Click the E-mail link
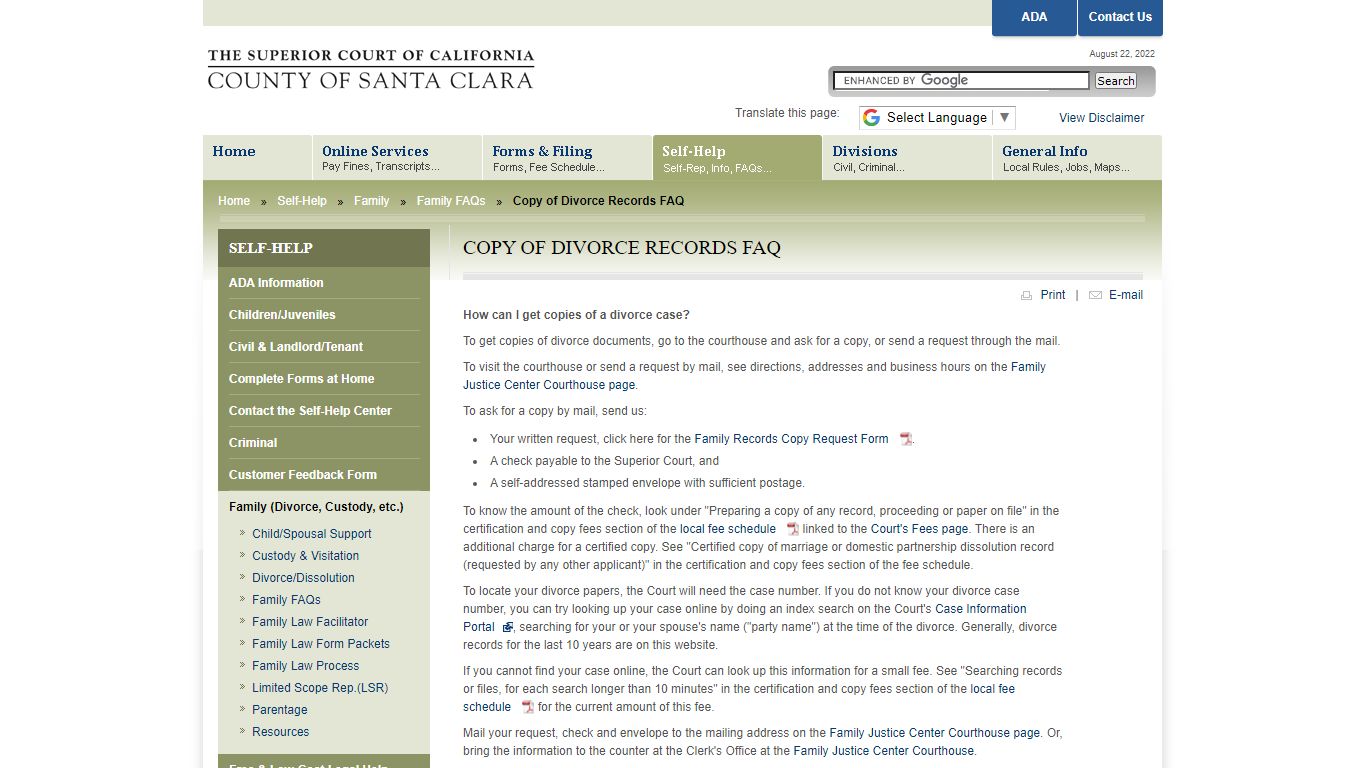Viewport: 1366px width, 768px height. 1125,295
